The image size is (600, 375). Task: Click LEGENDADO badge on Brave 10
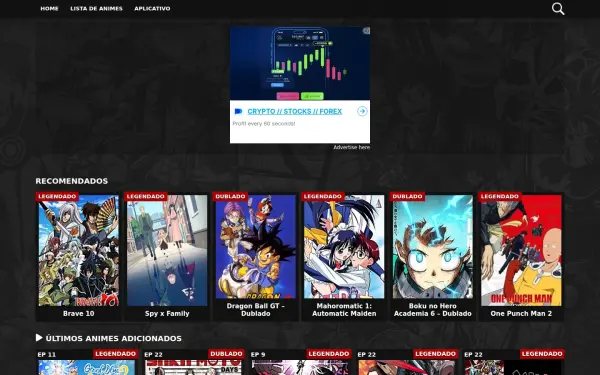point(57,196)
